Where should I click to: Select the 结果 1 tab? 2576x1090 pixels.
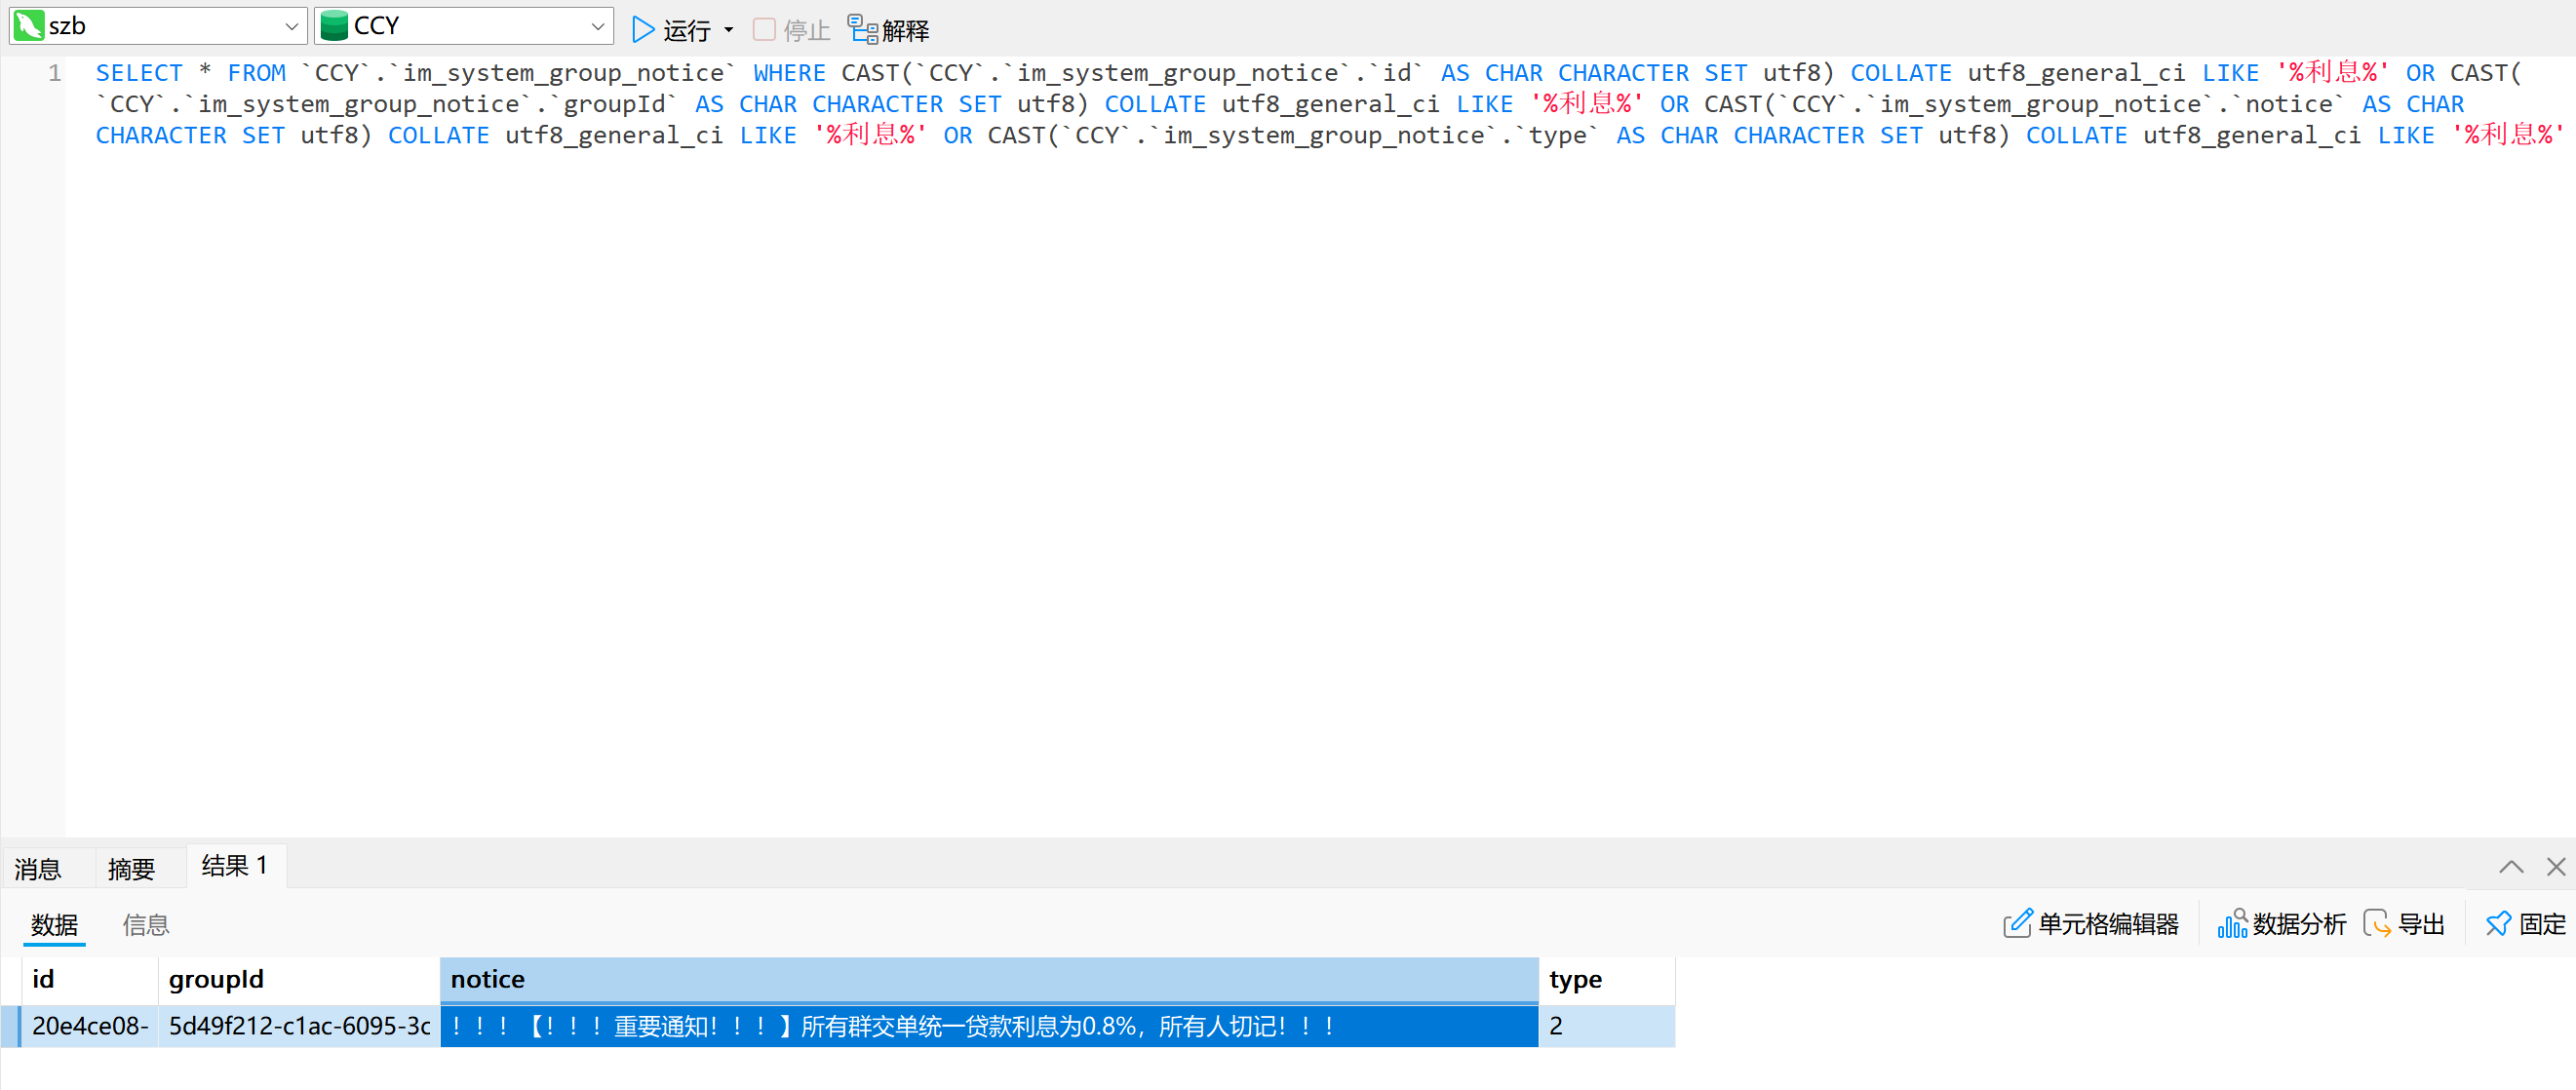tap(234, 865)
